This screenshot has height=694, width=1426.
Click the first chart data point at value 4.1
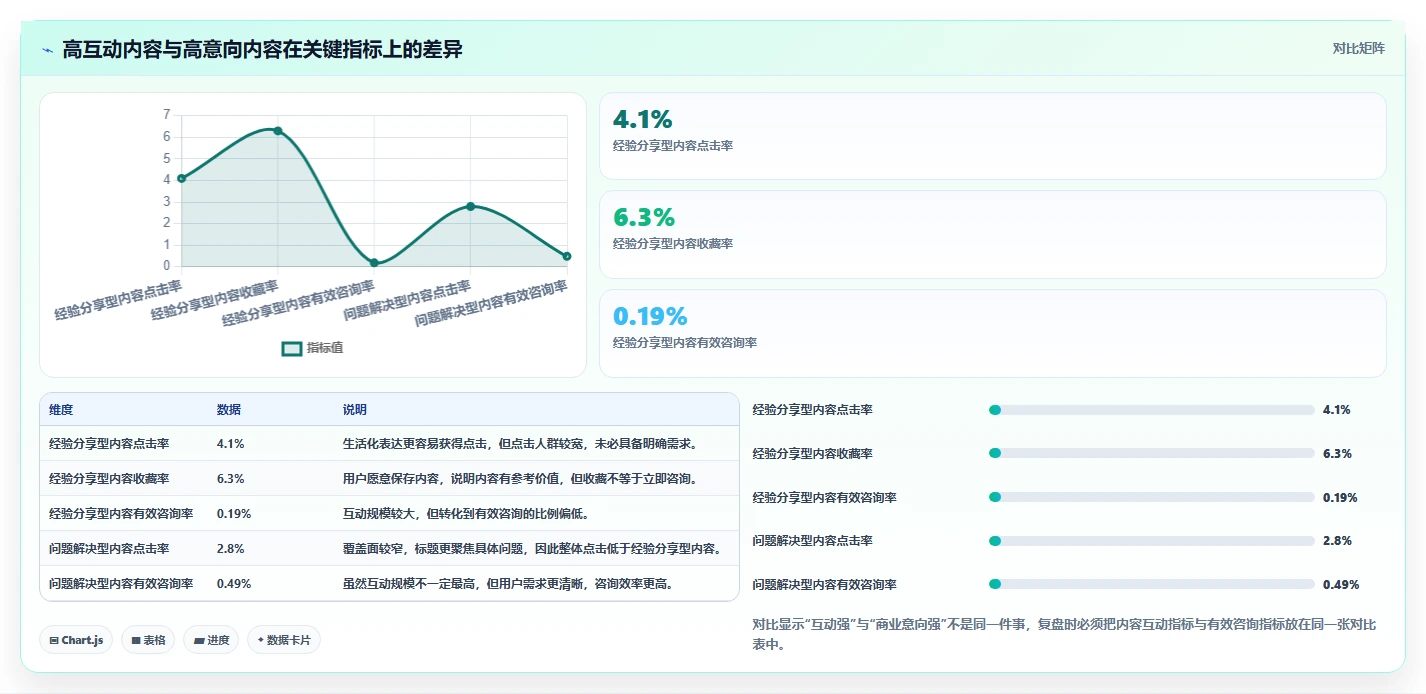click(181, 178)
